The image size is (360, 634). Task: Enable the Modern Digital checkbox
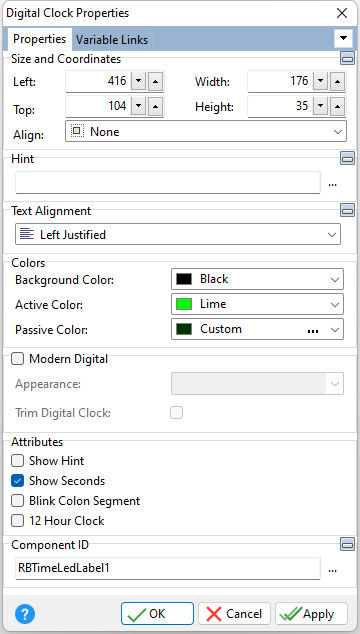click(17, 359)
